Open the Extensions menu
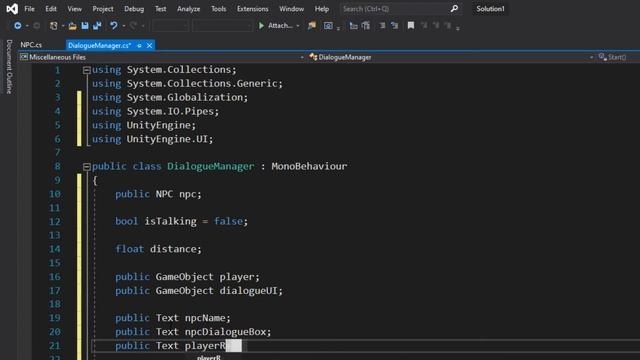640x360 pixels. 253,9
